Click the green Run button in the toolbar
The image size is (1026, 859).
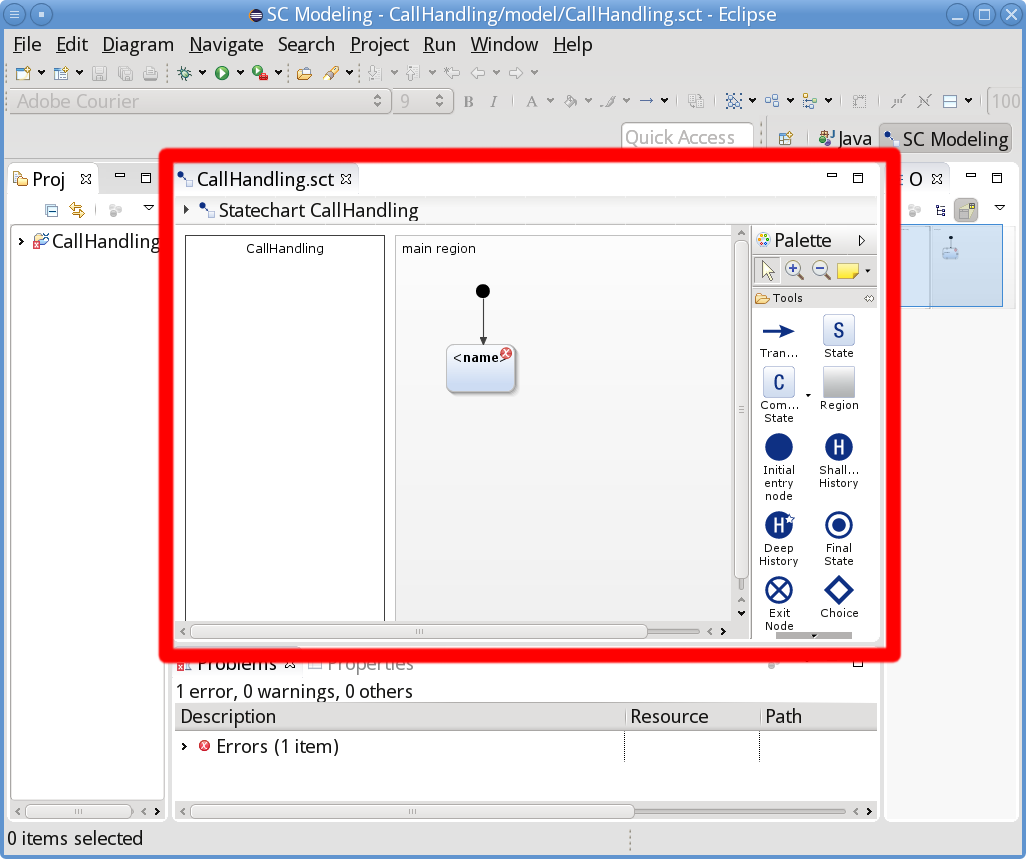tap(222, 73)
